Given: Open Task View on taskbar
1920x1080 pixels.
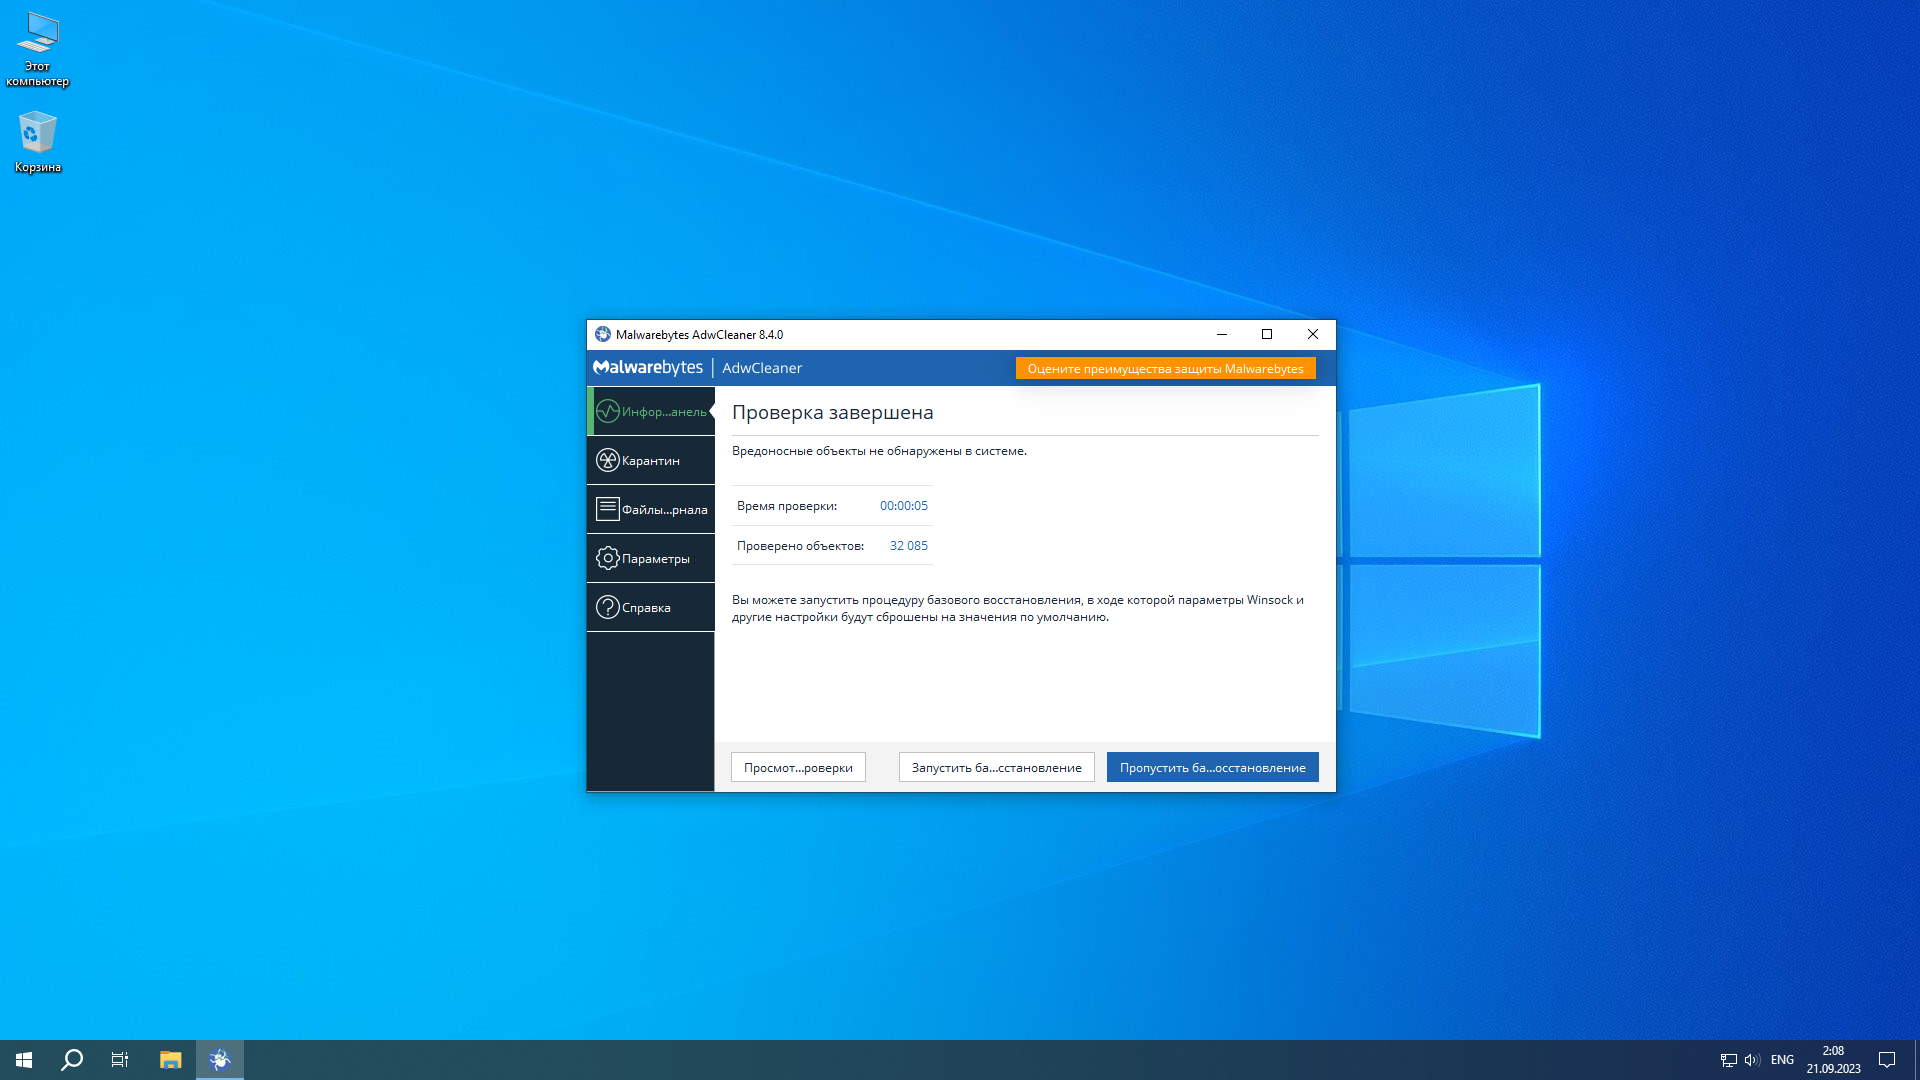Looking at the screenshot, I should click(120, 1060).
